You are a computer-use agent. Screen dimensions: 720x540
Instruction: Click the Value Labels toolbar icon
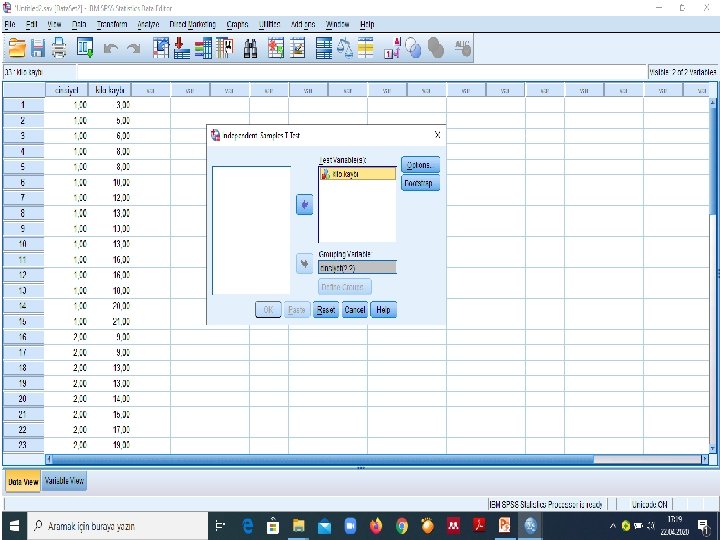pyautogui.click(x=392, y=48)
